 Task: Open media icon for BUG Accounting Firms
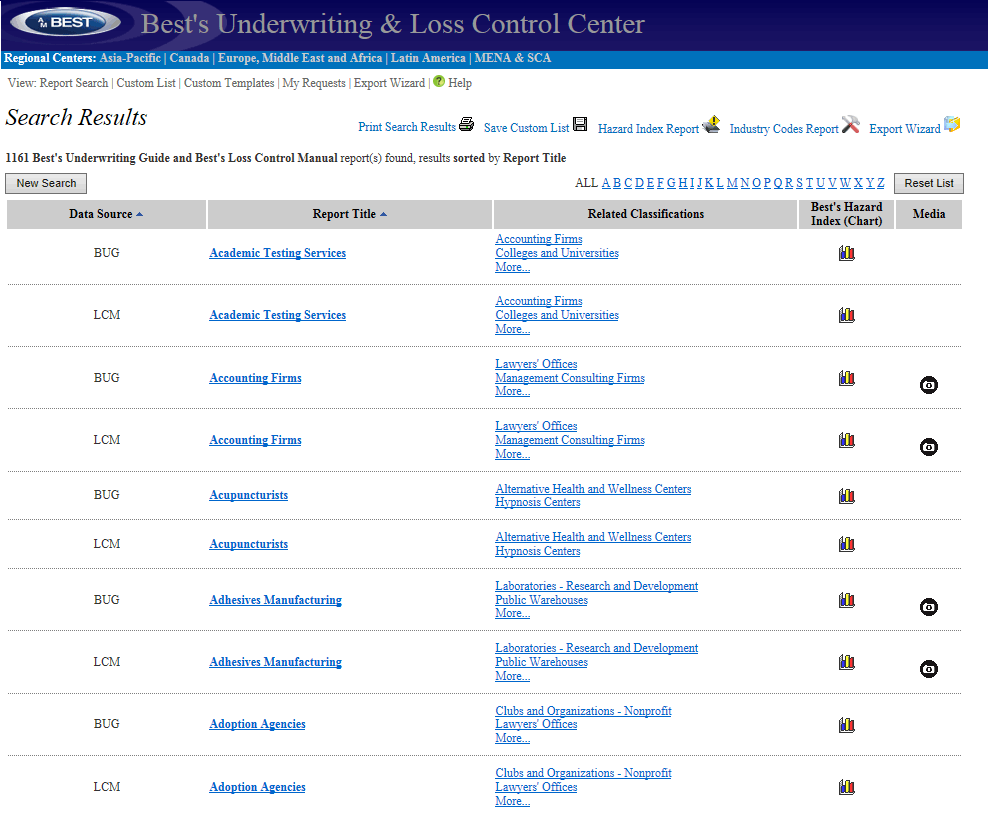(x=929, y=384)
